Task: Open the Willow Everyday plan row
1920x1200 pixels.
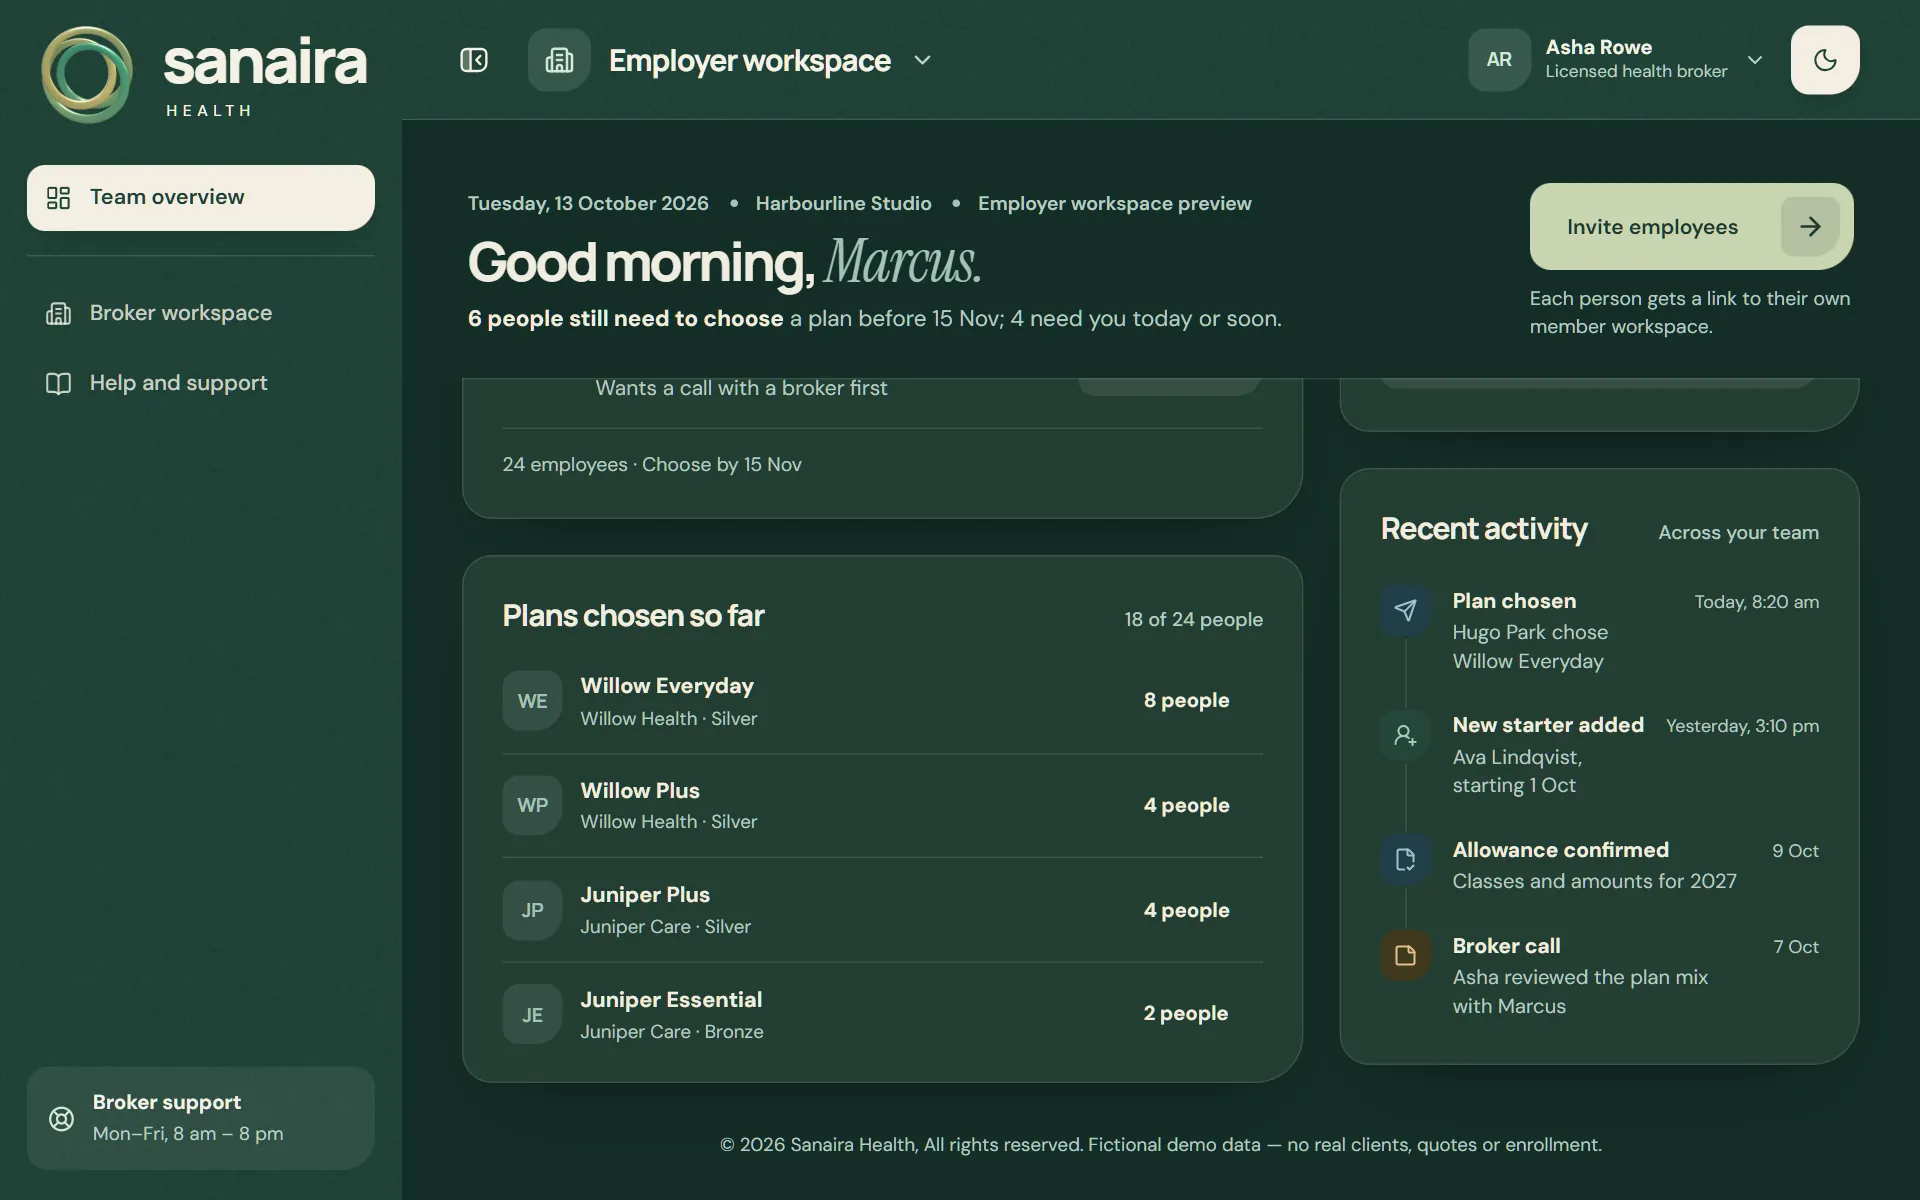Action: pos(882,701)
